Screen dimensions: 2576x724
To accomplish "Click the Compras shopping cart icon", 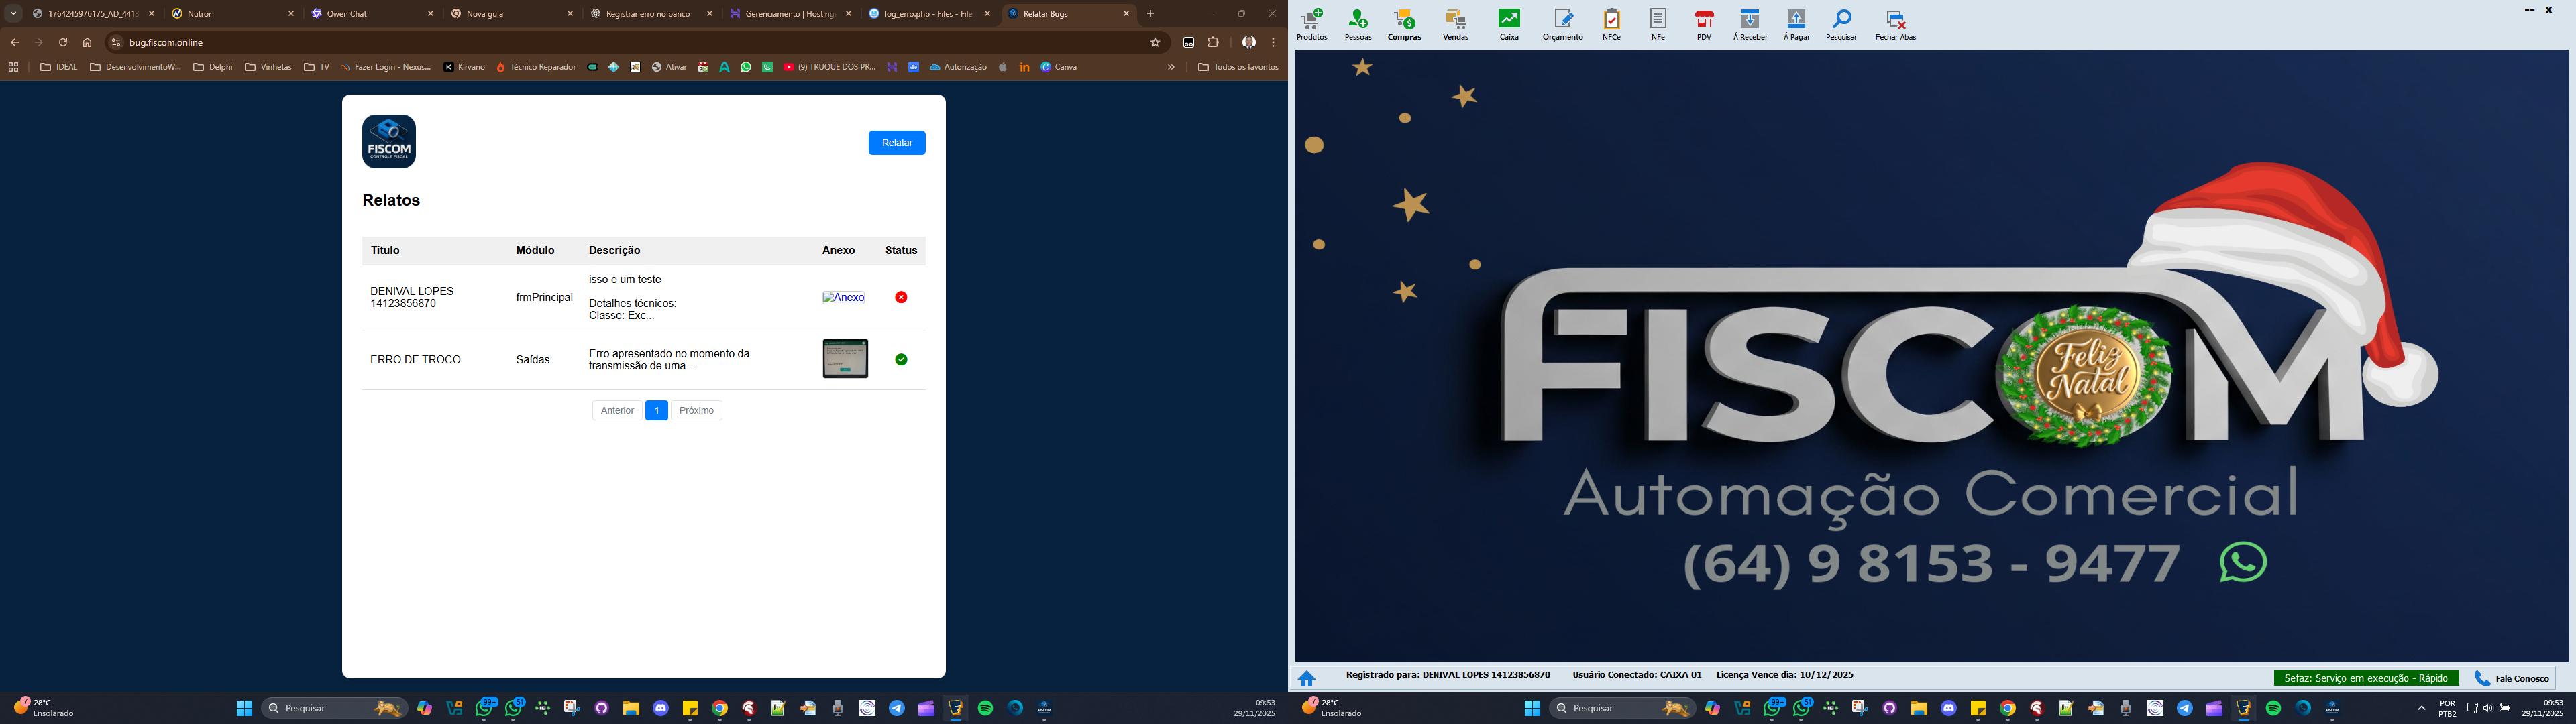I will pyautogui.click(x=1404, y=24).
